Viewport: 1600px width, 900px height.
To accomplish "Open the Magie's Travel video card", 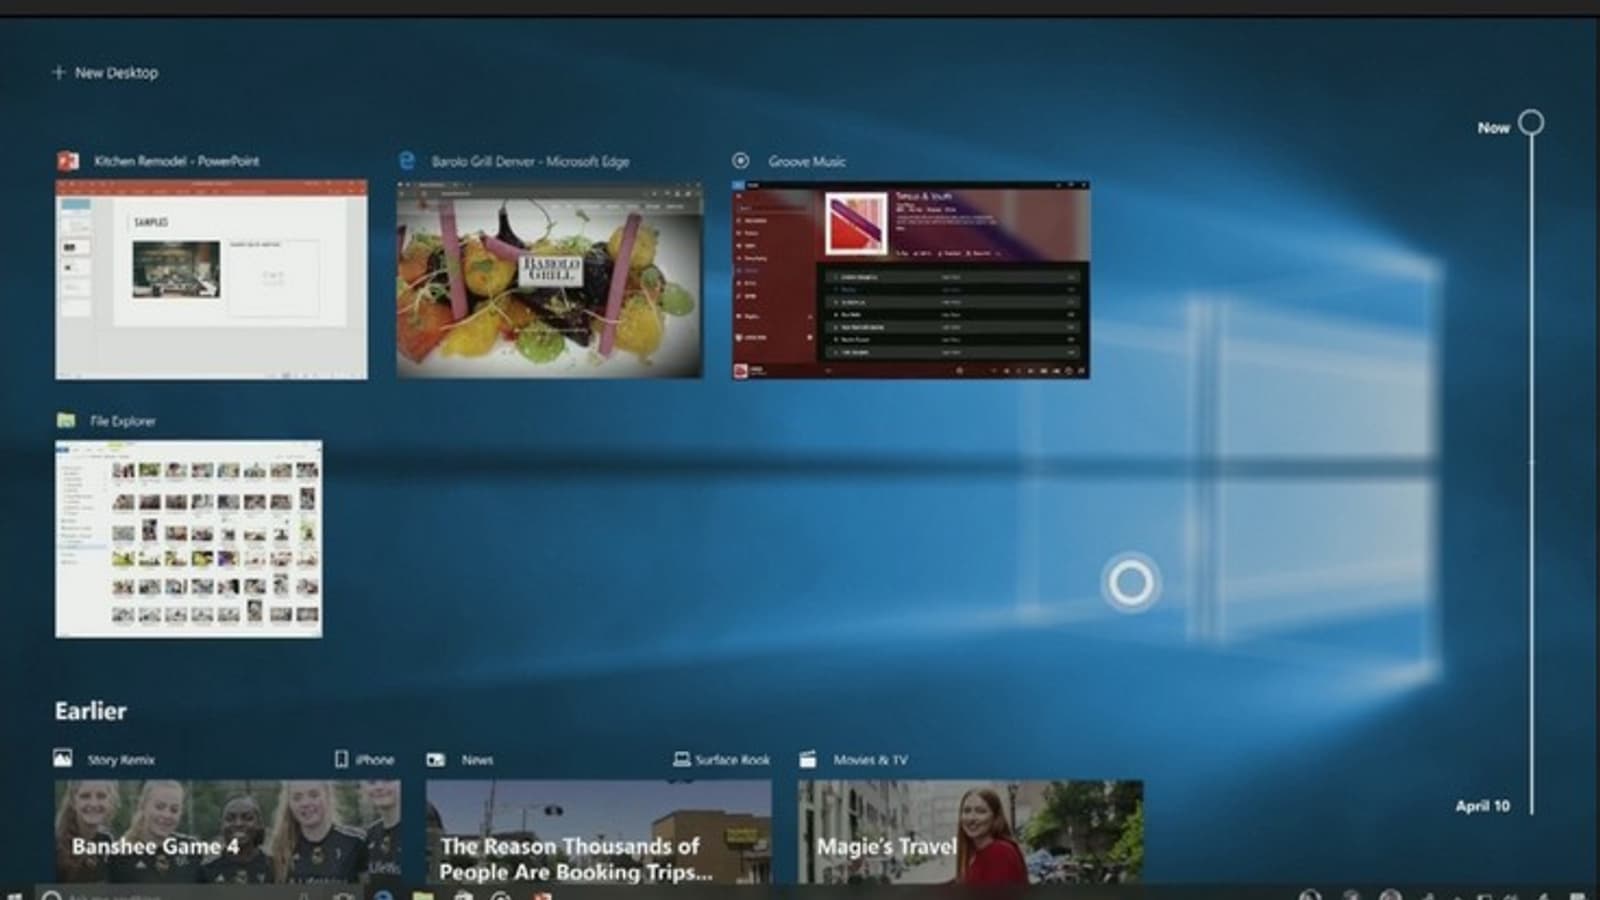I will coord(970,832).
